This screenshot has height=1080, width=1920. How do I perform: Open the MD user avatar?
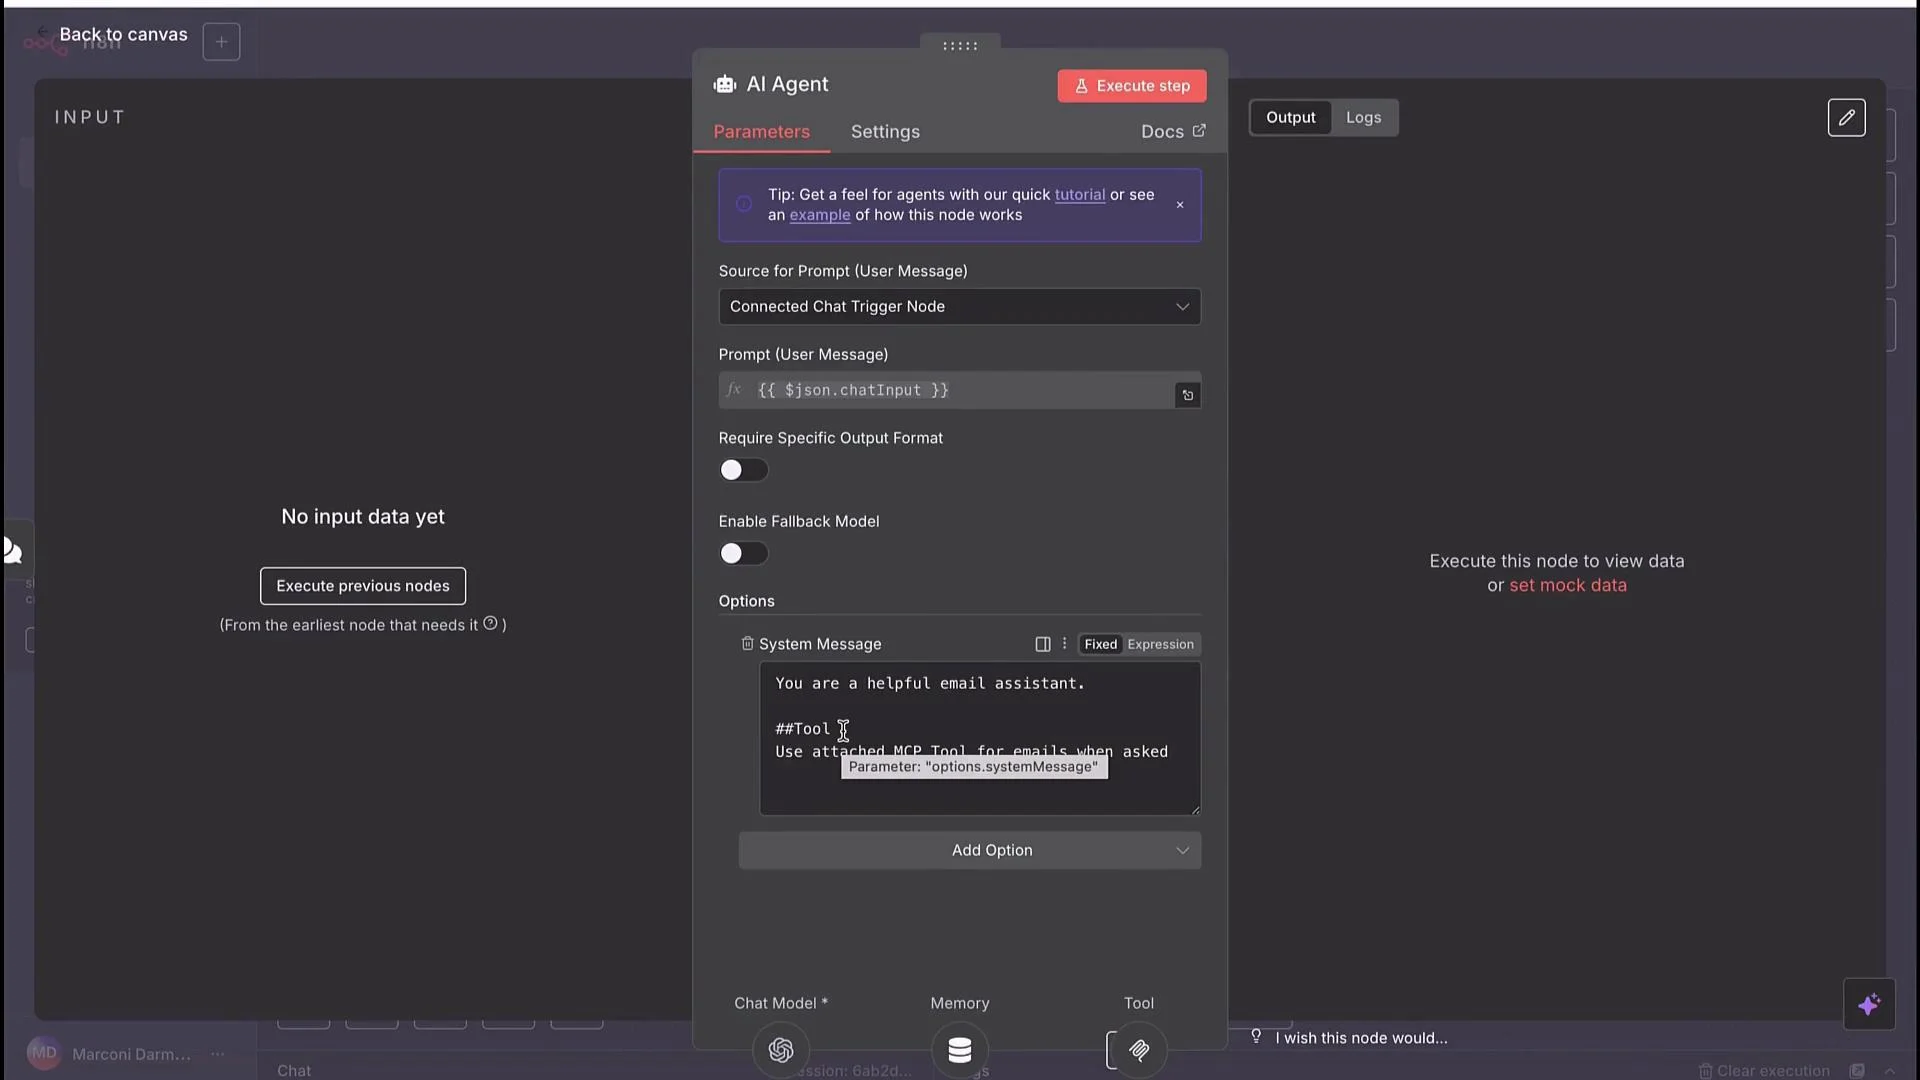tap(43, 1053)
